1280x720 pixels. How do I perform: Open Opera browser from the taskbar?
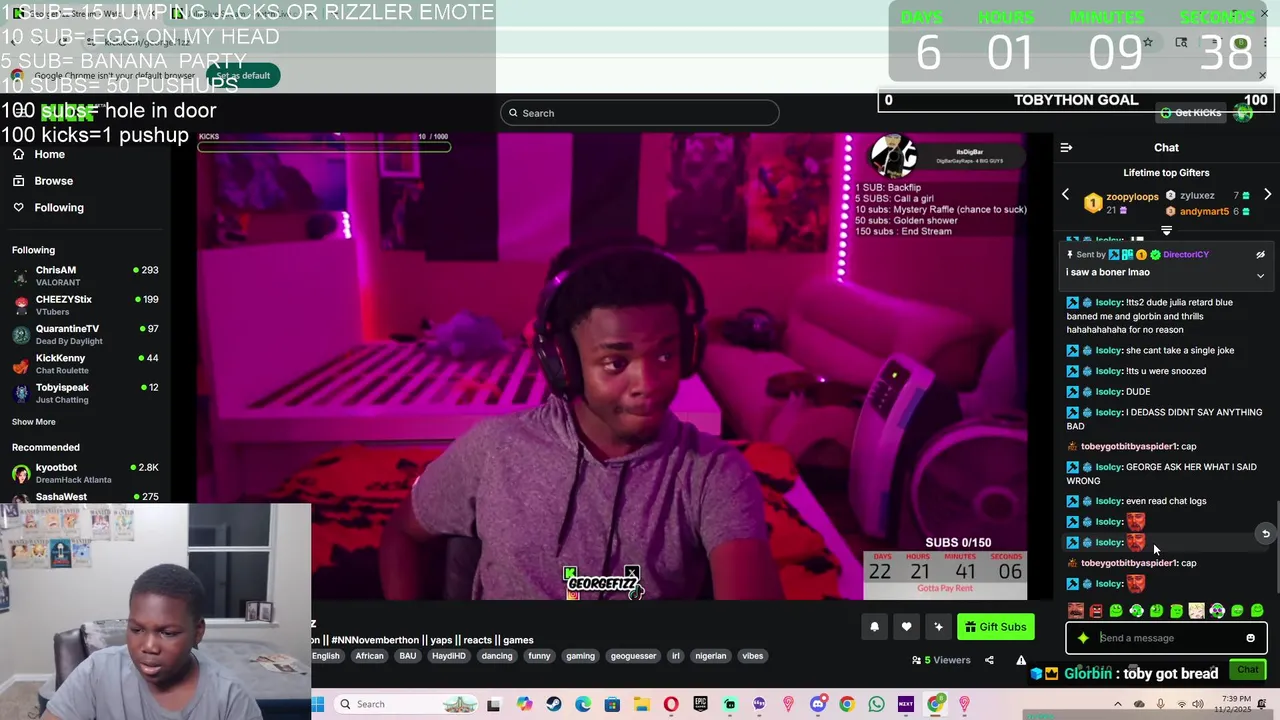(x=671, y=704)
